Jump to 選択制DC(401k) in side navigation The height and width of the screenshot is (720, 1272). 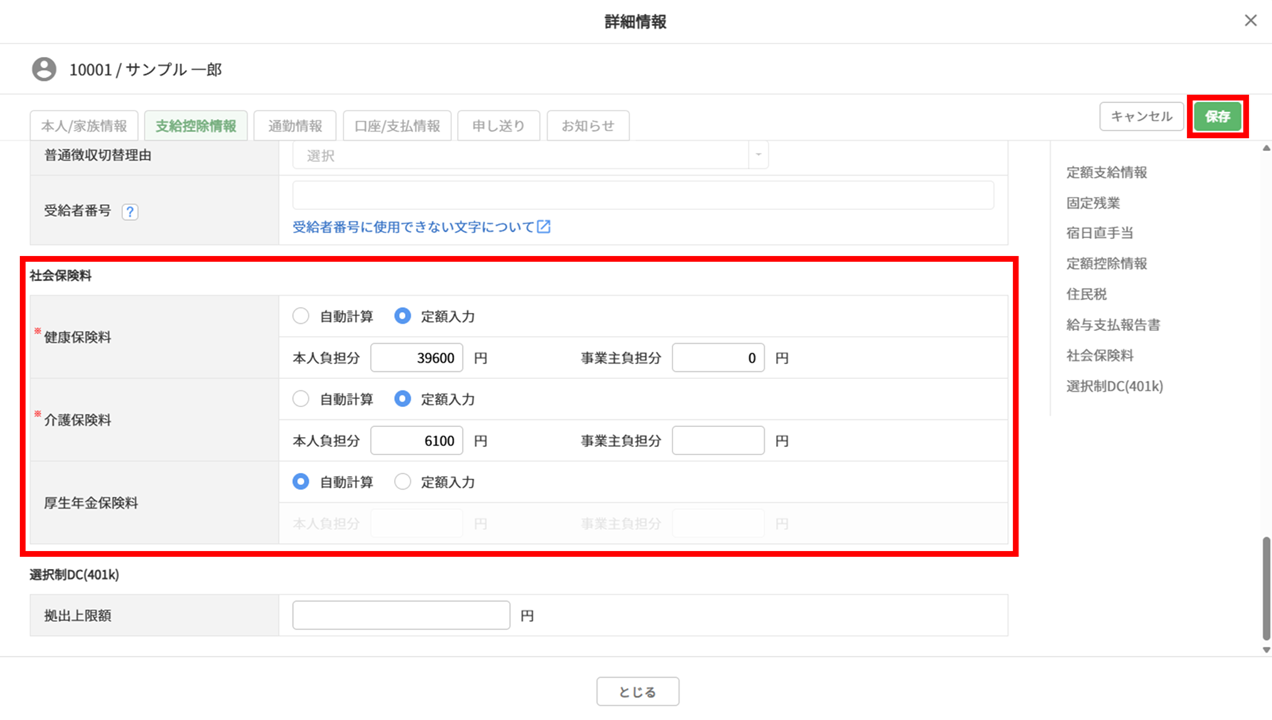click(x=1114, y=386)
